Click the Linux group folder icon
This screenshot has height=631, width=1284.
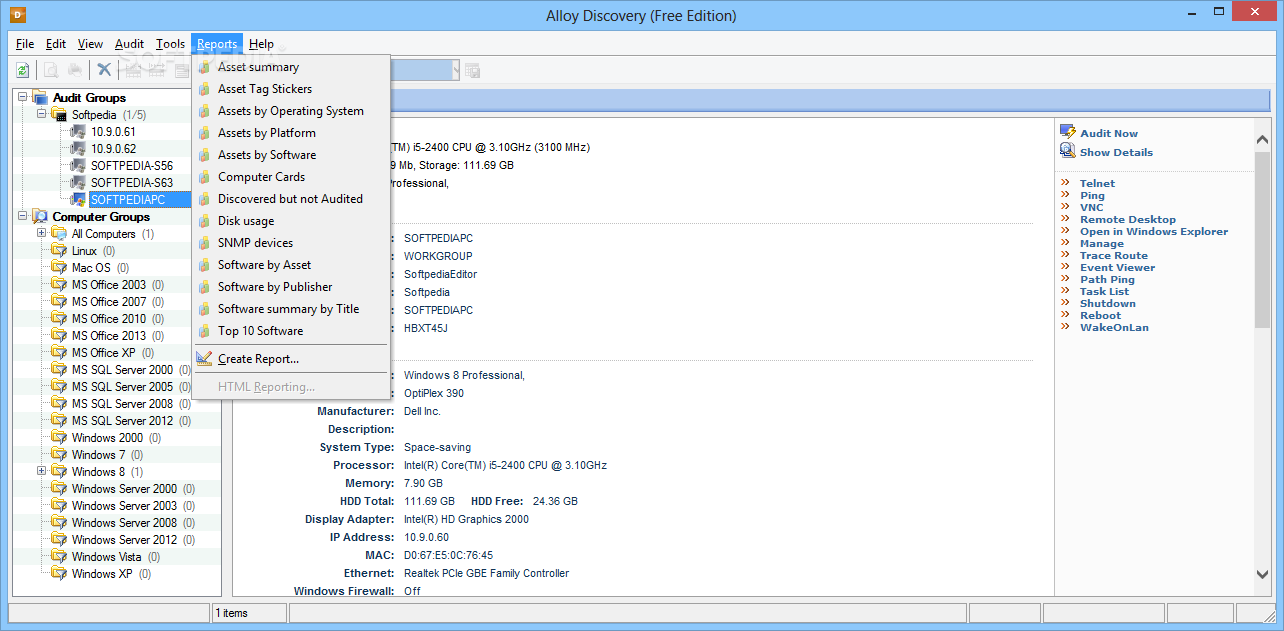coord(59,251)
